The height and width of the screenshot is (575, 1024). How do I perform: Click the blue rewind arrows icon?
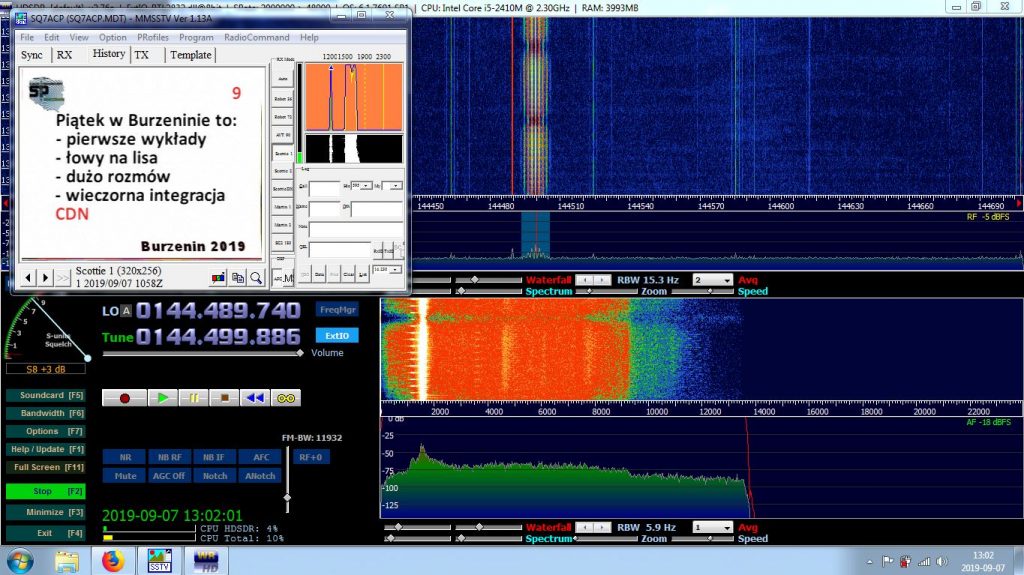pyautogui.click(x=255, y=398)
